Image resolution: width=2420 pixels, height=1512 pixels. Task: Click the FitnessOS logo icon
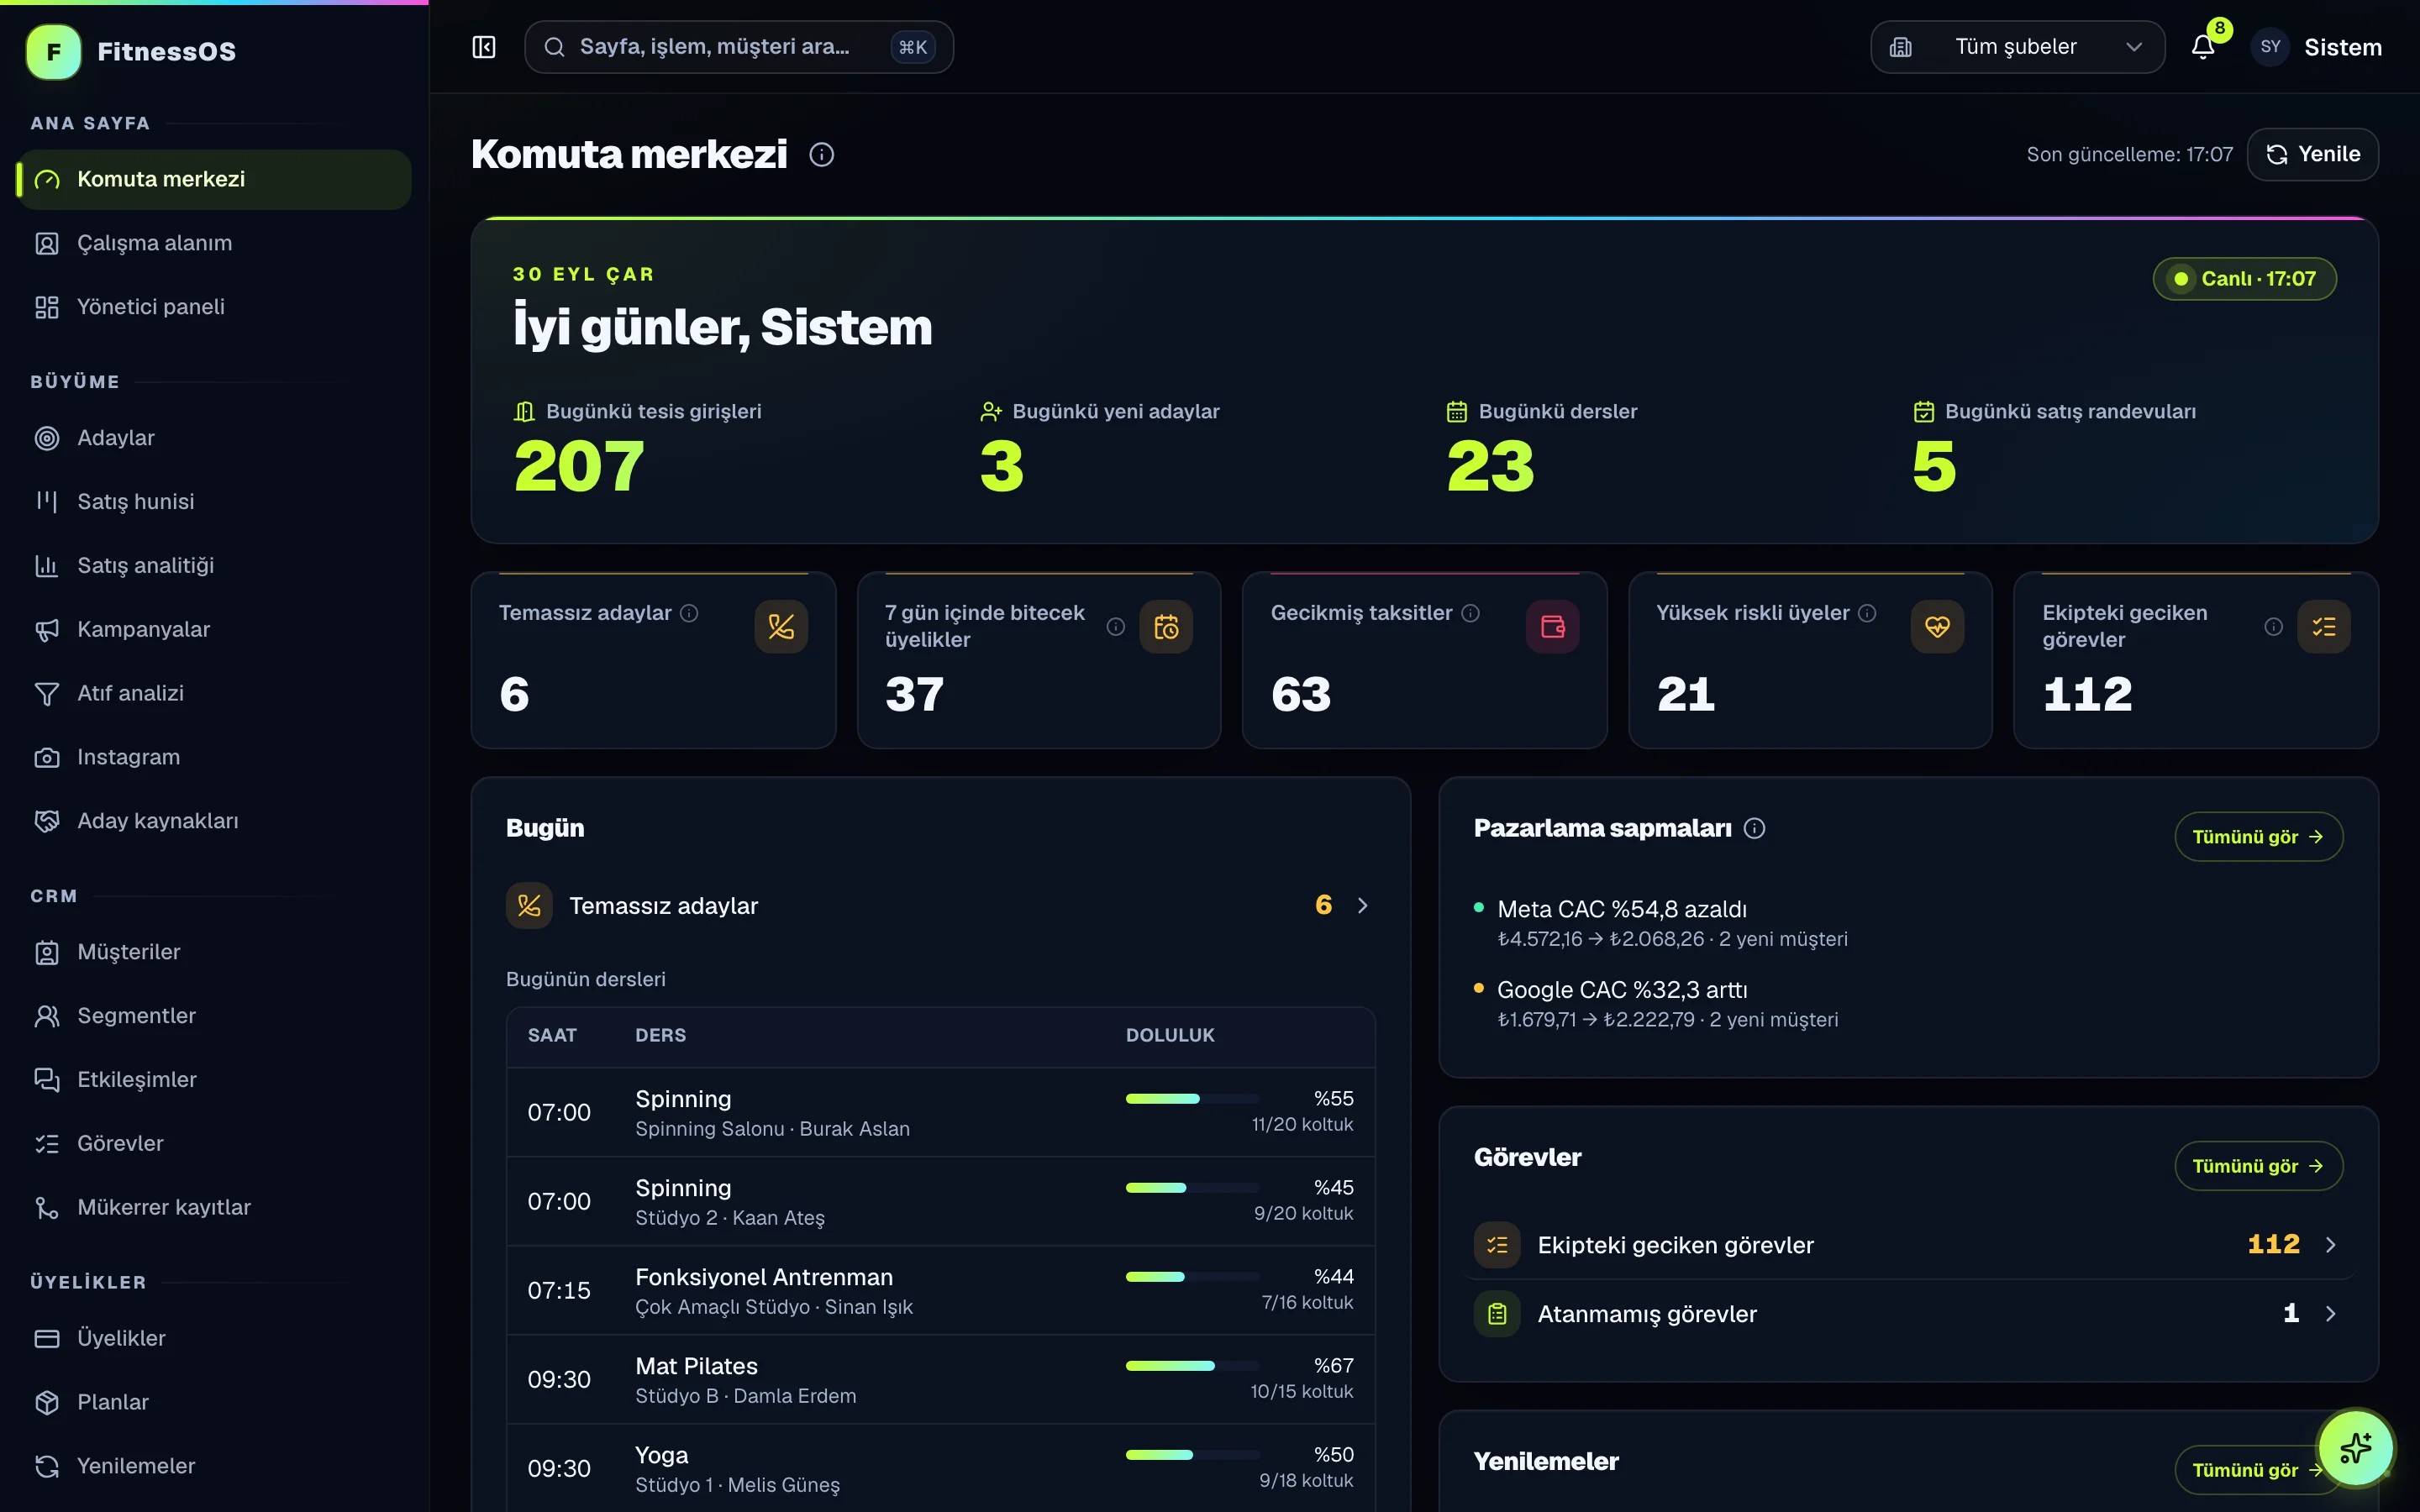53,52
